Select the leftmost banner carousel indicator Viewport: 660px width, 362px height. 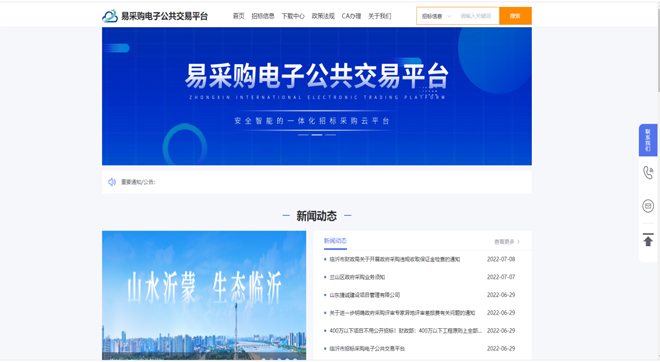tap(303, 135)
